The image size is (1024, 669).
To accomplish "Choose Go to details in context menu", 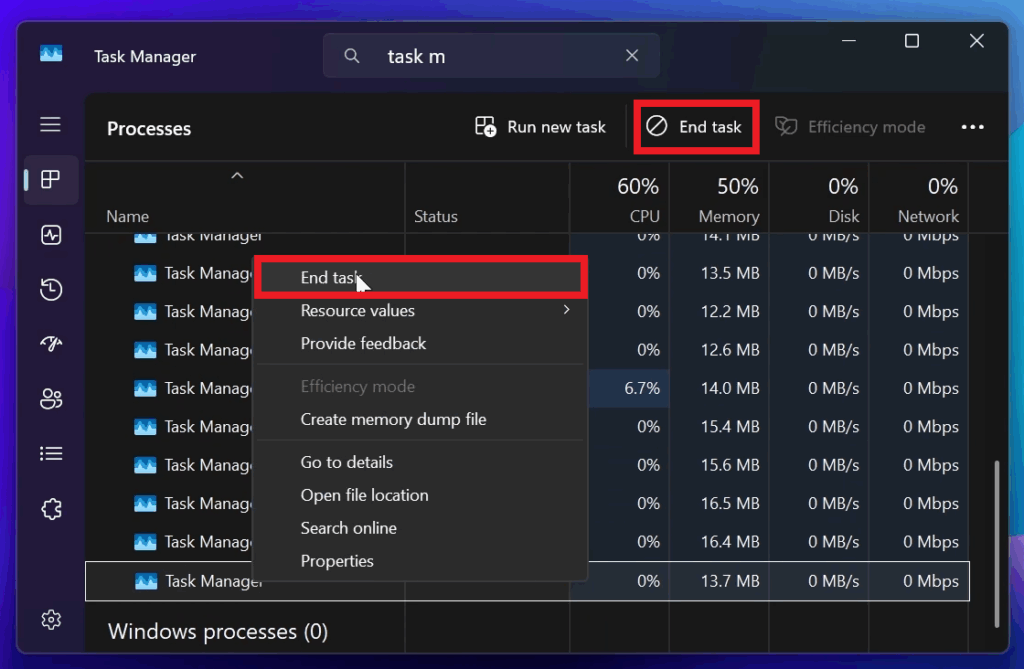I will pyautogui.click(x=347, y=462).
